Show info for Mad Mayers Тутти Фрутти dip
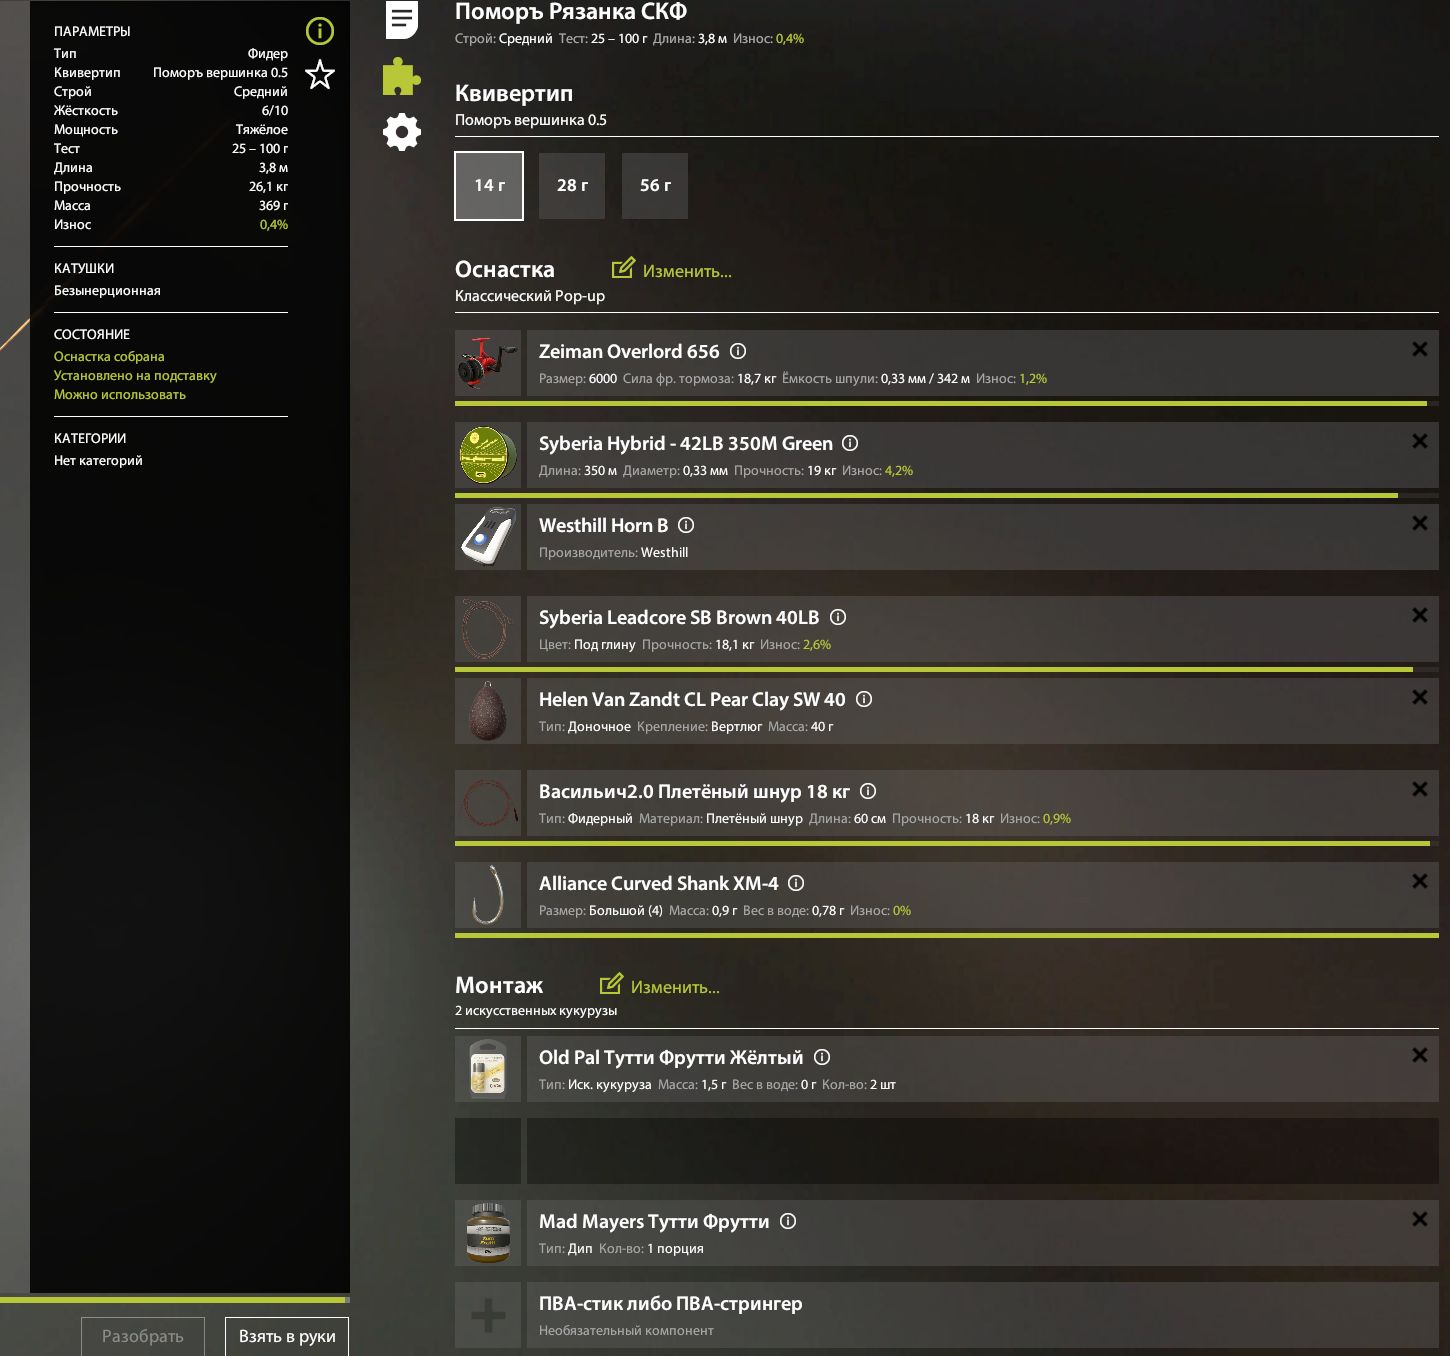The height and width of the screenshot is (1356, 1450). pos(788,1221)
